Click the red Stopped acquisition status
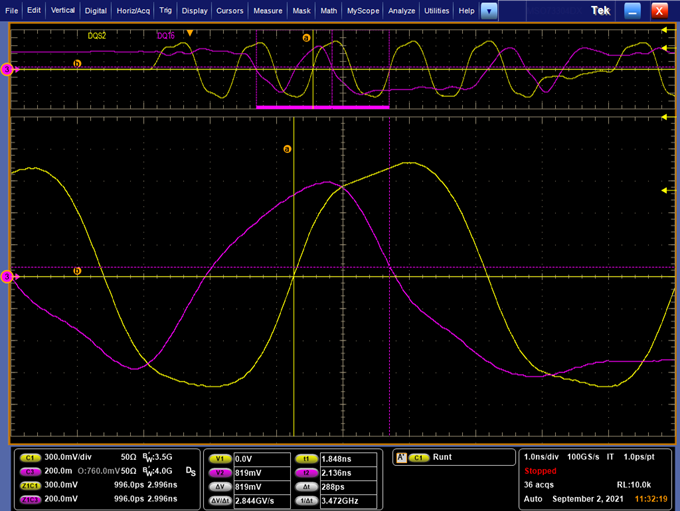The height and width of the screenshot is (511, 680). (541, 469)
